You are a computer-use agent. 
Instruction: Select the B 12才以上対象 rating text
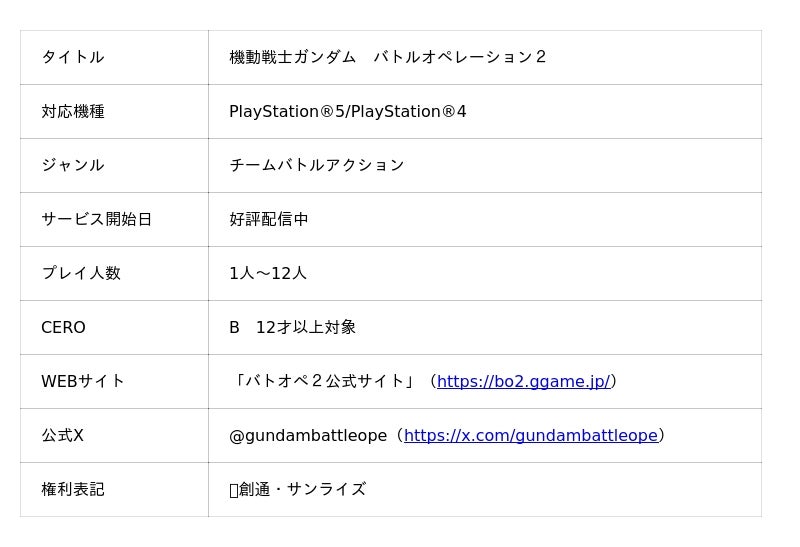(x=292, y=328)
